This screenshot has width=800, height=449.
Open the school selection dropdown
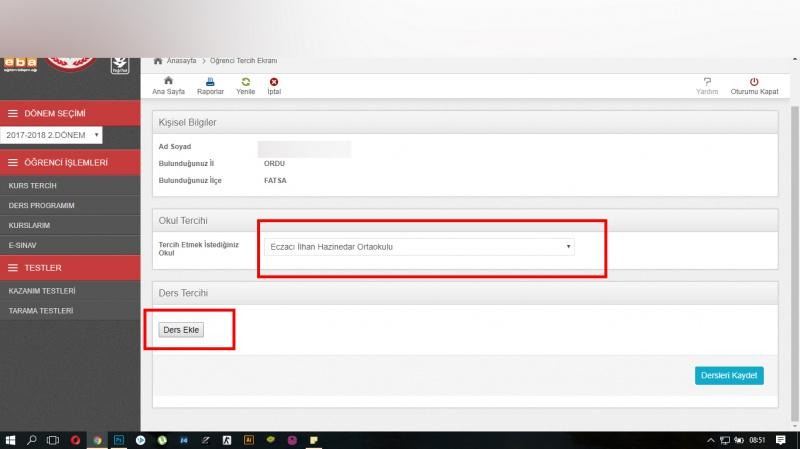point(418,246)
